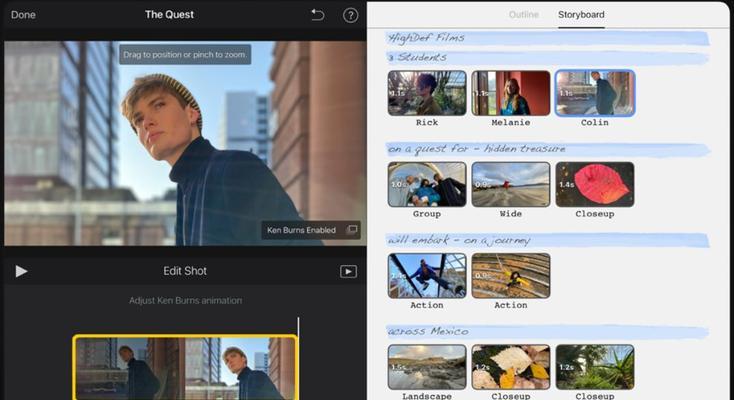Click the 'The Quest' project title
Image resolution: width=734 pixels, height=400 pixels.
coord(169,15)
